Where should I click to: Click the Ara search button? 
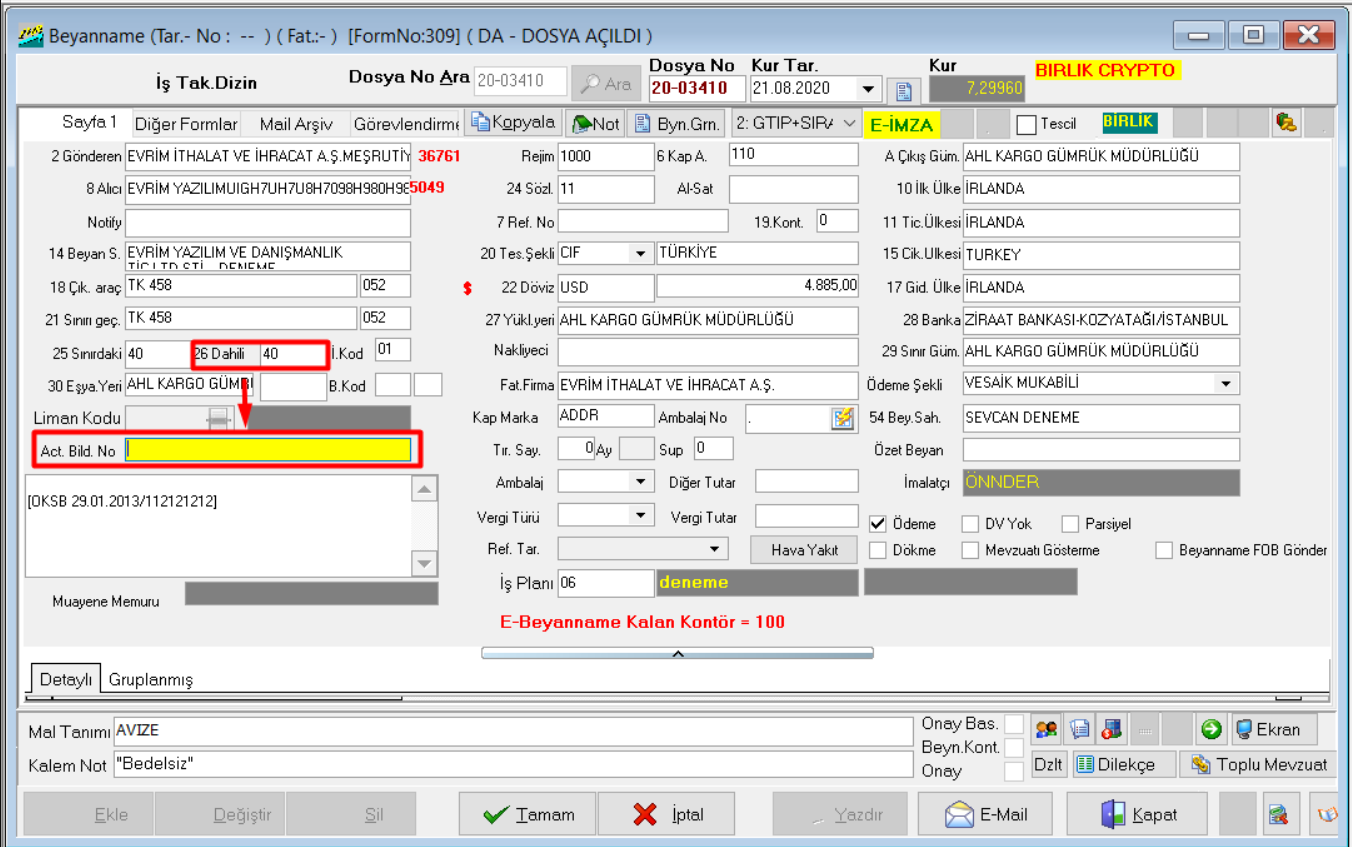[606, 85]
